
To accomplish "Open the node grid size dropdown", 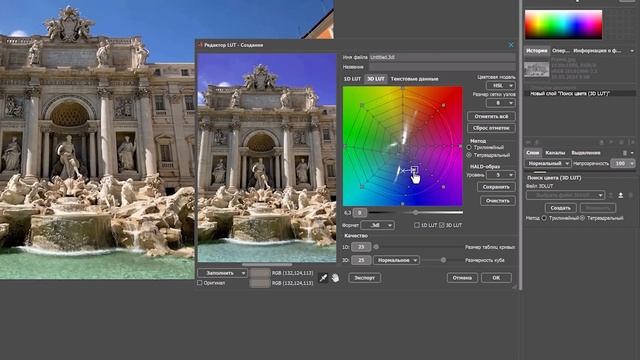I will [x=501, y=103].
